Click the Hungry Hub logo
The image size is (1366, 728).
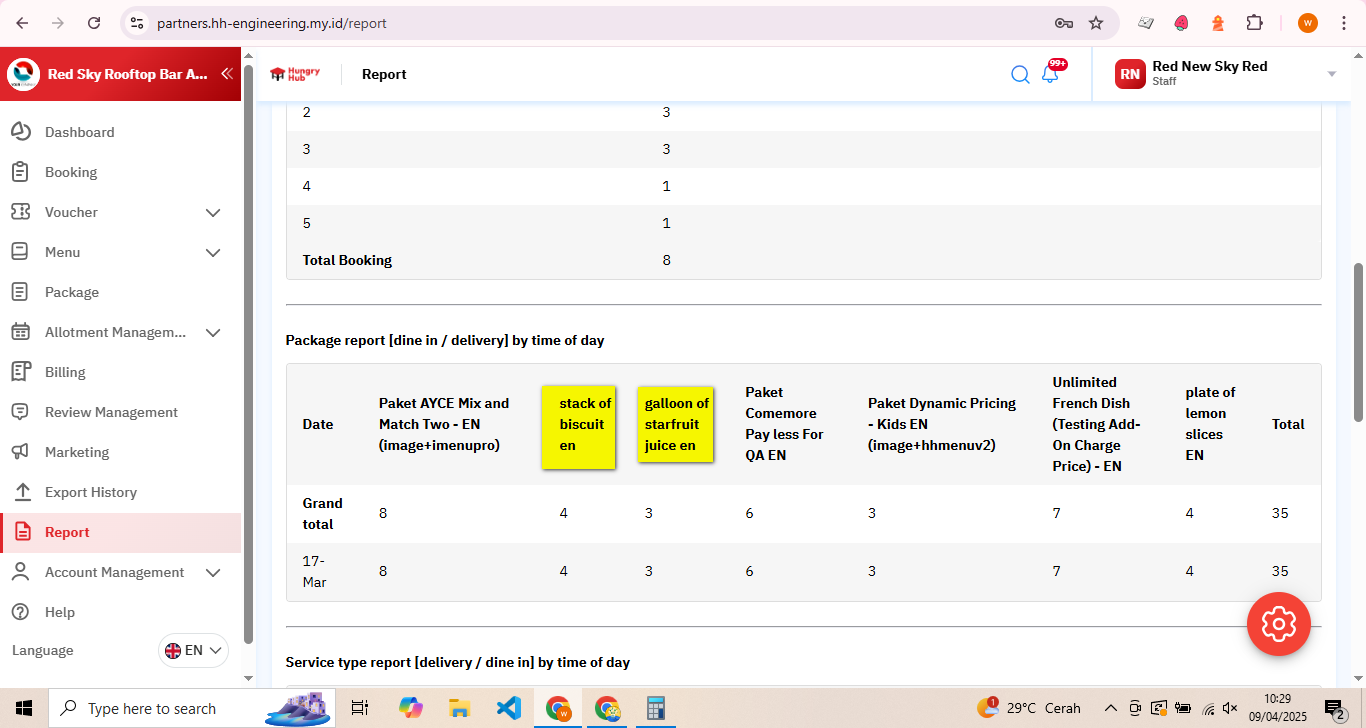[x=295, y=74]
